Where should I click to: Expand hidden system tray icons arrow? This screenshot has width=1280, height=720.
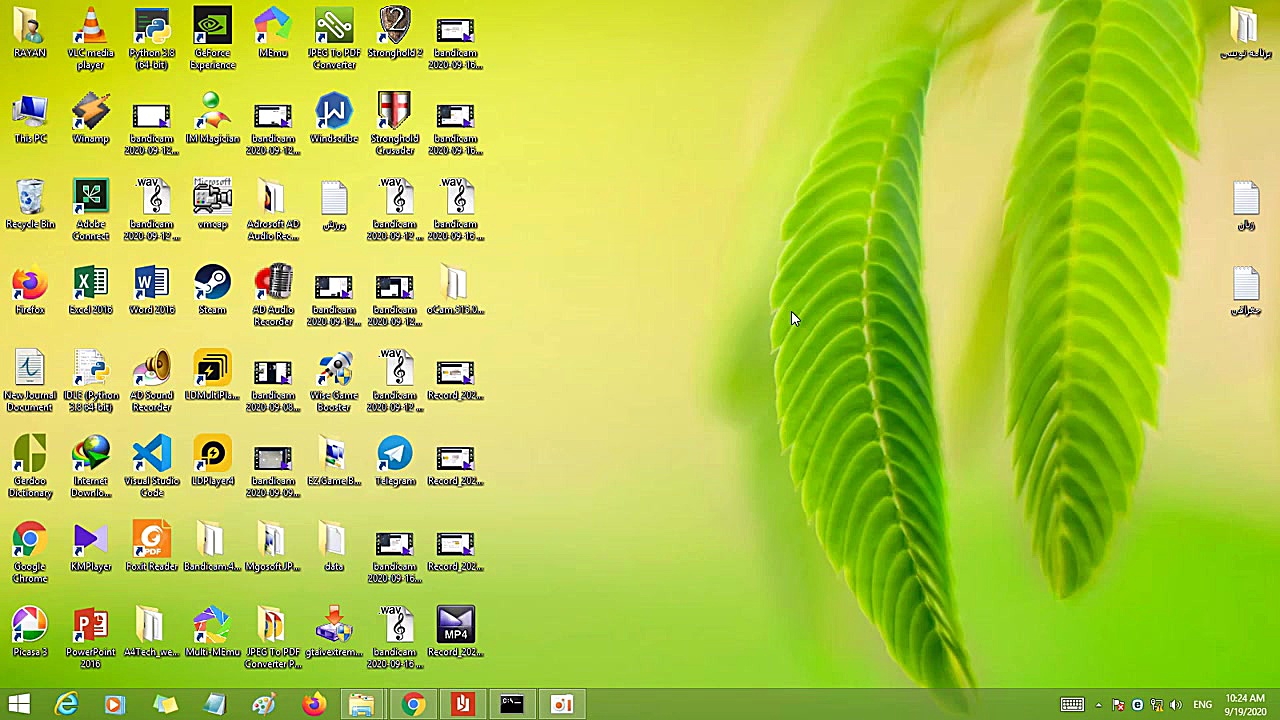[x=1099, y=705]
